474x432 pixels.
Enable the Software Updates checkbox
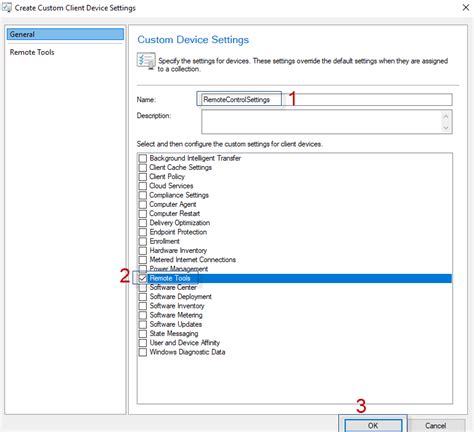pyautogui.click(x=143, y=324)
